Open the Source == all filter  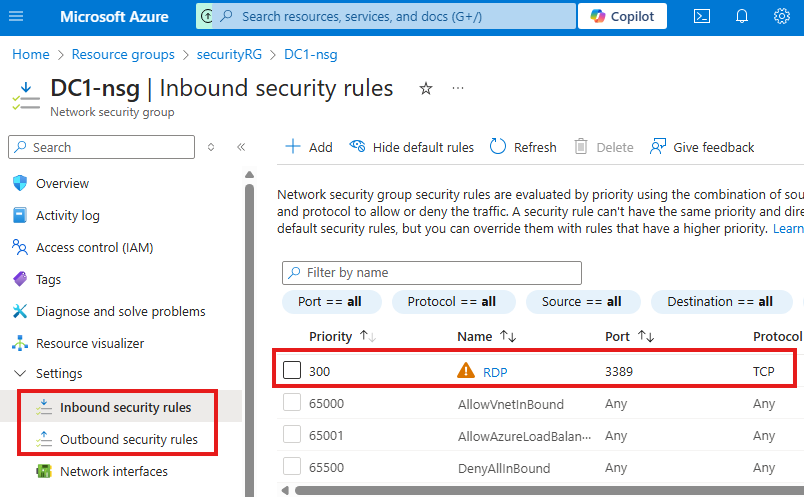(582, 302)
